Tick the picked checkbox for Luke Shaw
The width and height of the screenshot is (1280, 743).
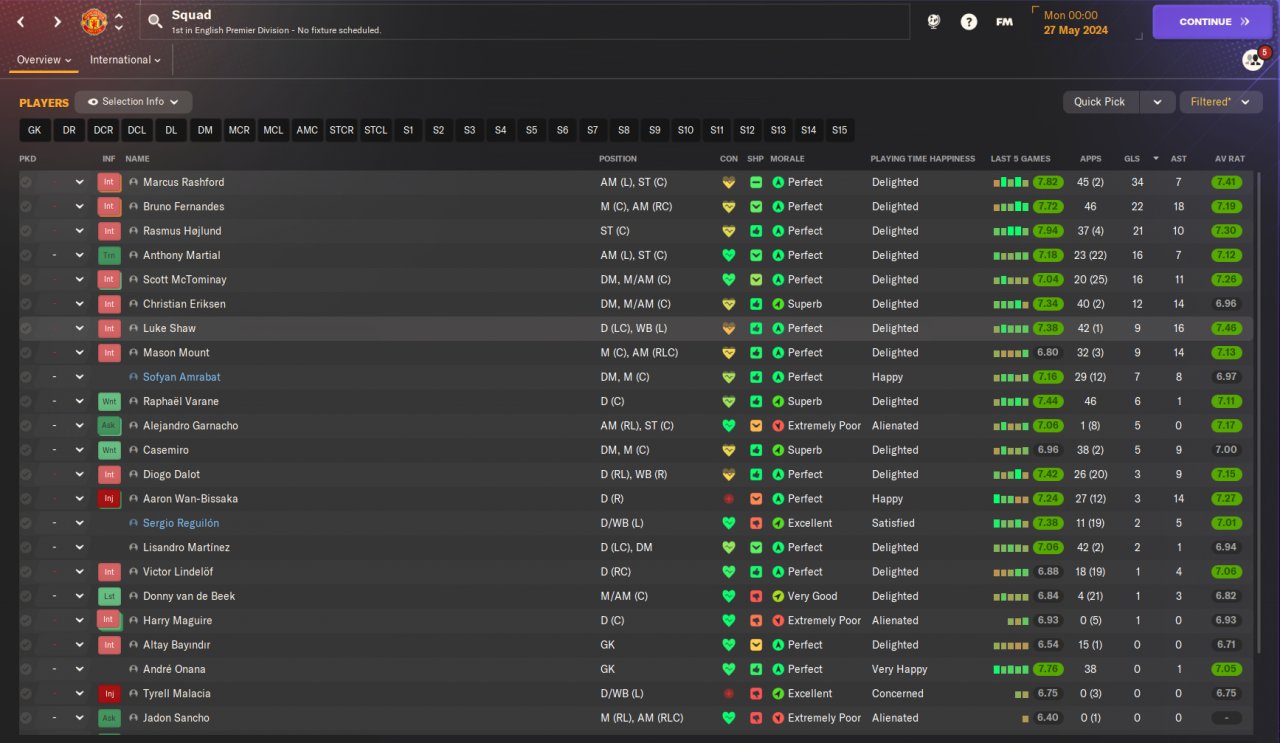(26, 328)
